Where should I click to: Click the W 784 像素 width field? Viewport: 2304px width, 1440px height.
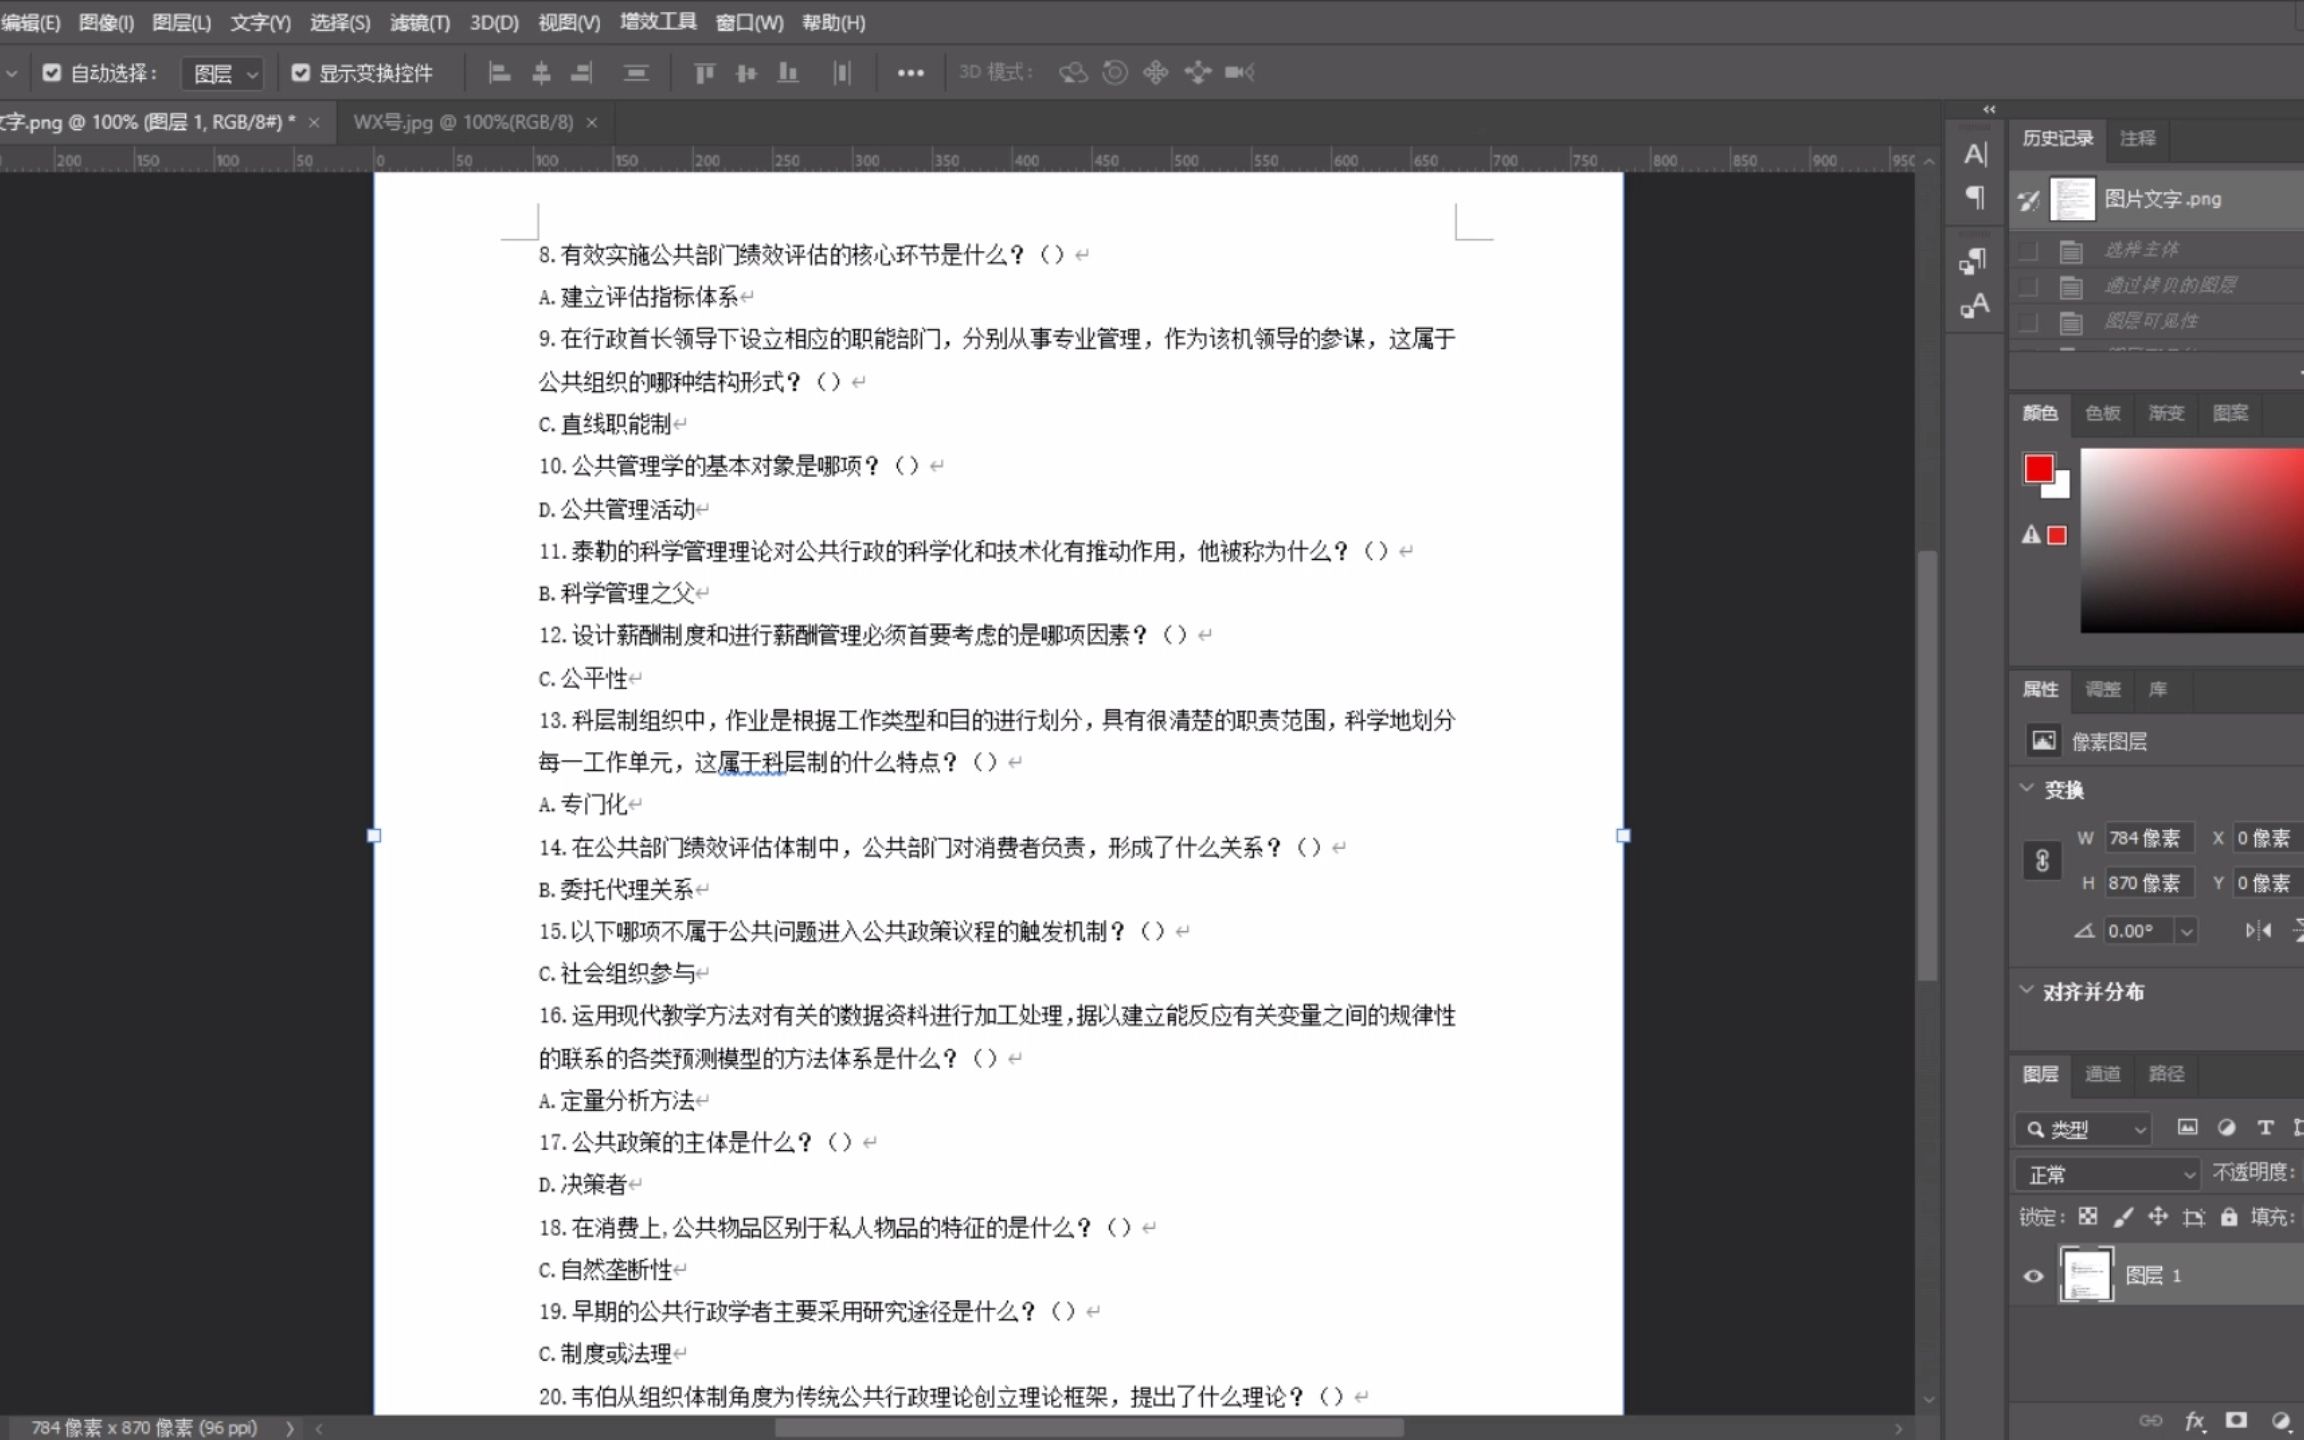click(2149, 838)
